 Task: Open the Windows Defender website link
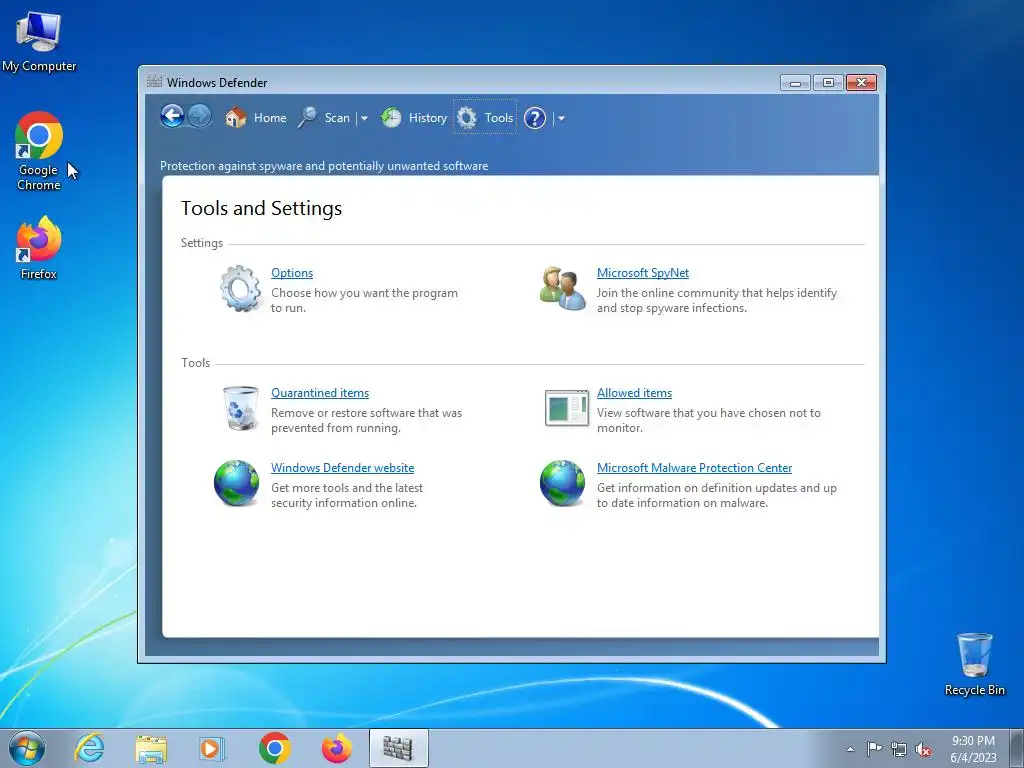click(x=342, y=468)
